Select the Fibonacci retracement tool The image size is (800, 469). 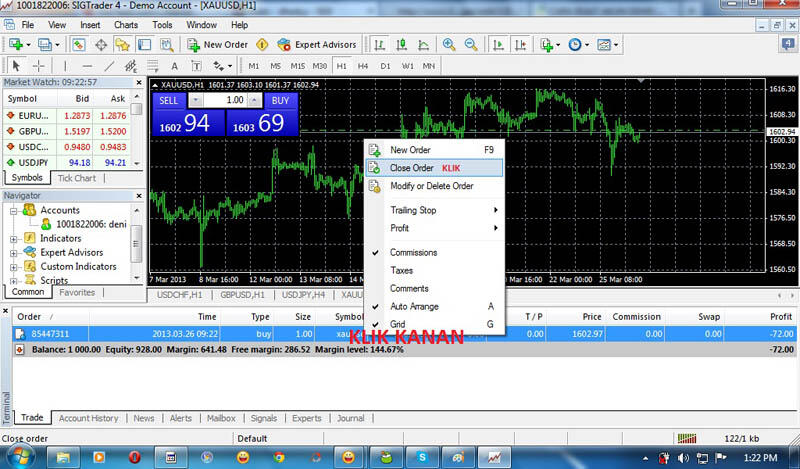153,66
